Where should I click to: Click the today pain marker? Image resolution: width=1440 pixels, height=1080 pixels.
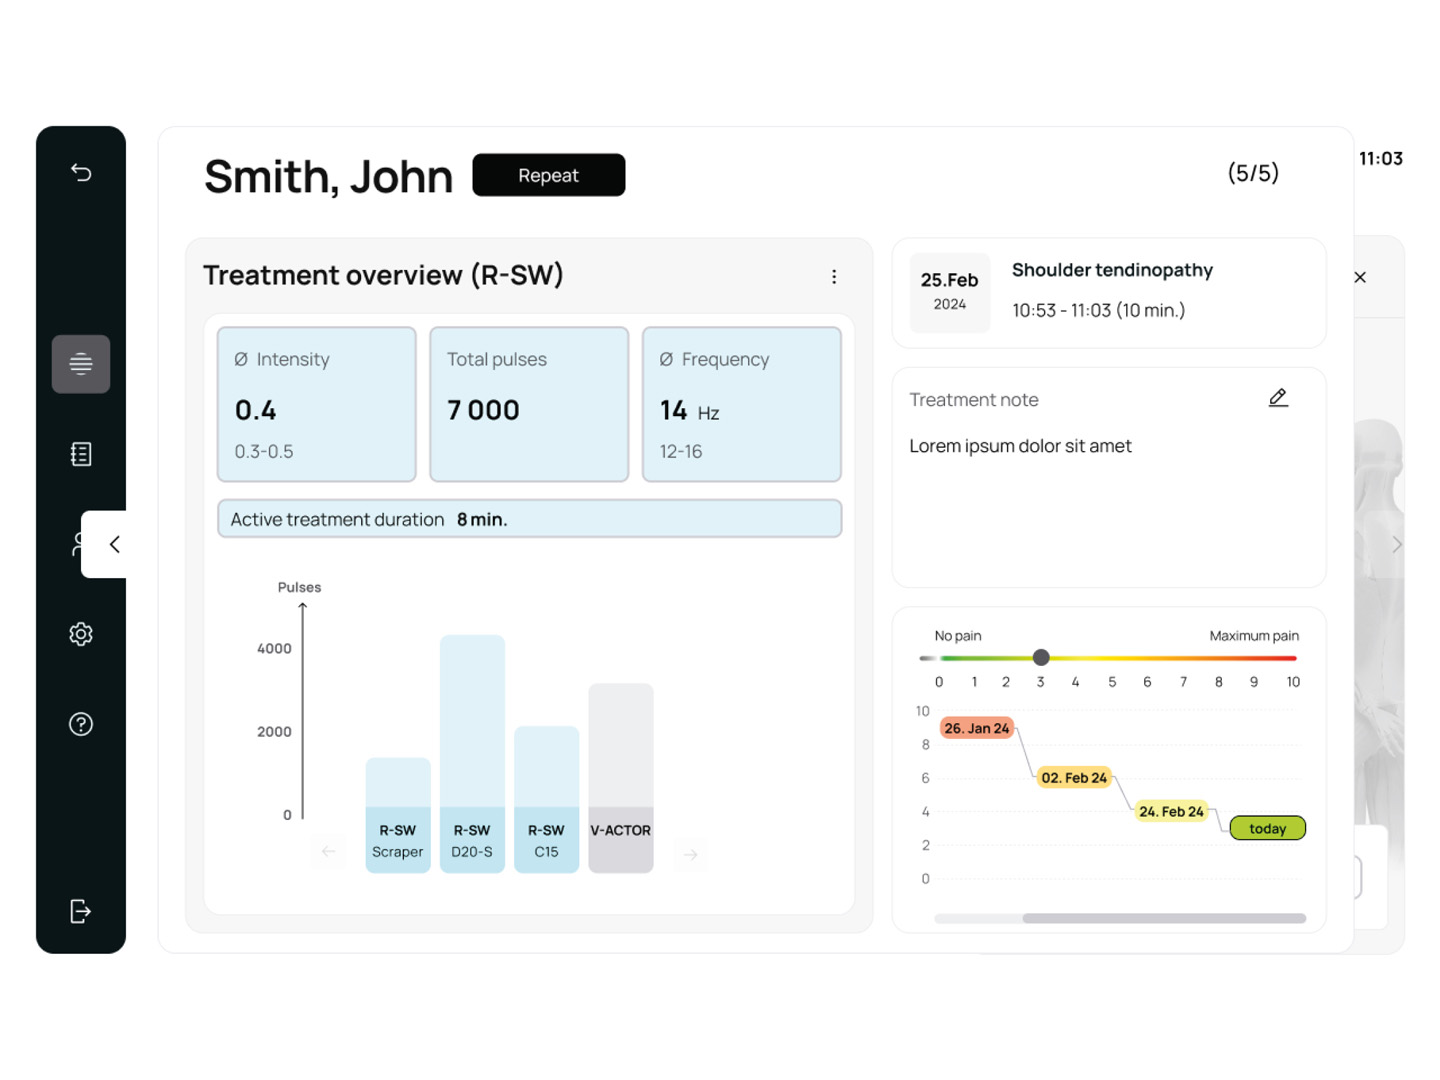coord(1267,828)
